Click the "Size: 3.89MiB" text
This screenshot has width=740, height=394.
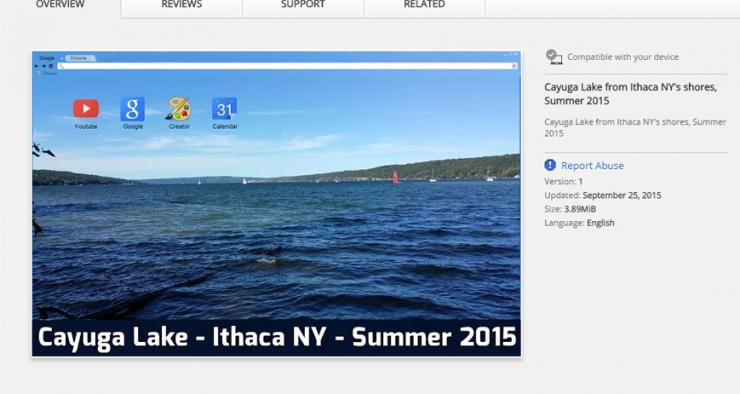(x=570, y=209)
